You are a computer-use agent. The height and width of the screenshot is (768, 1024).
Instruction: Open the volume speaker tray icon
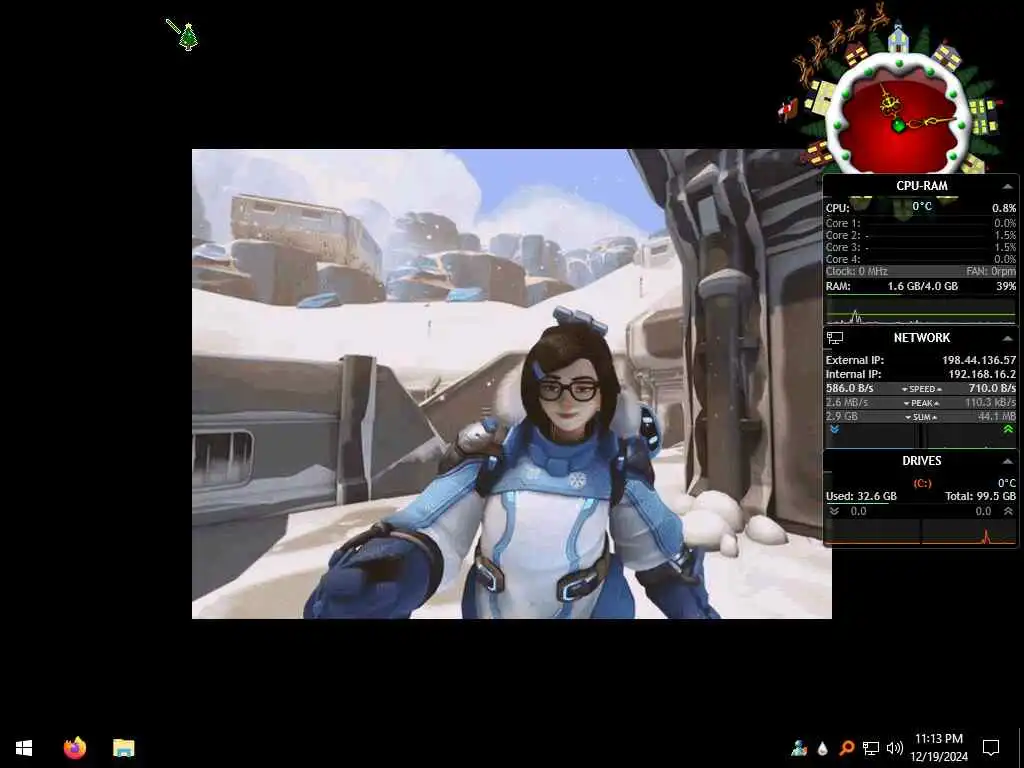point(895,748)
